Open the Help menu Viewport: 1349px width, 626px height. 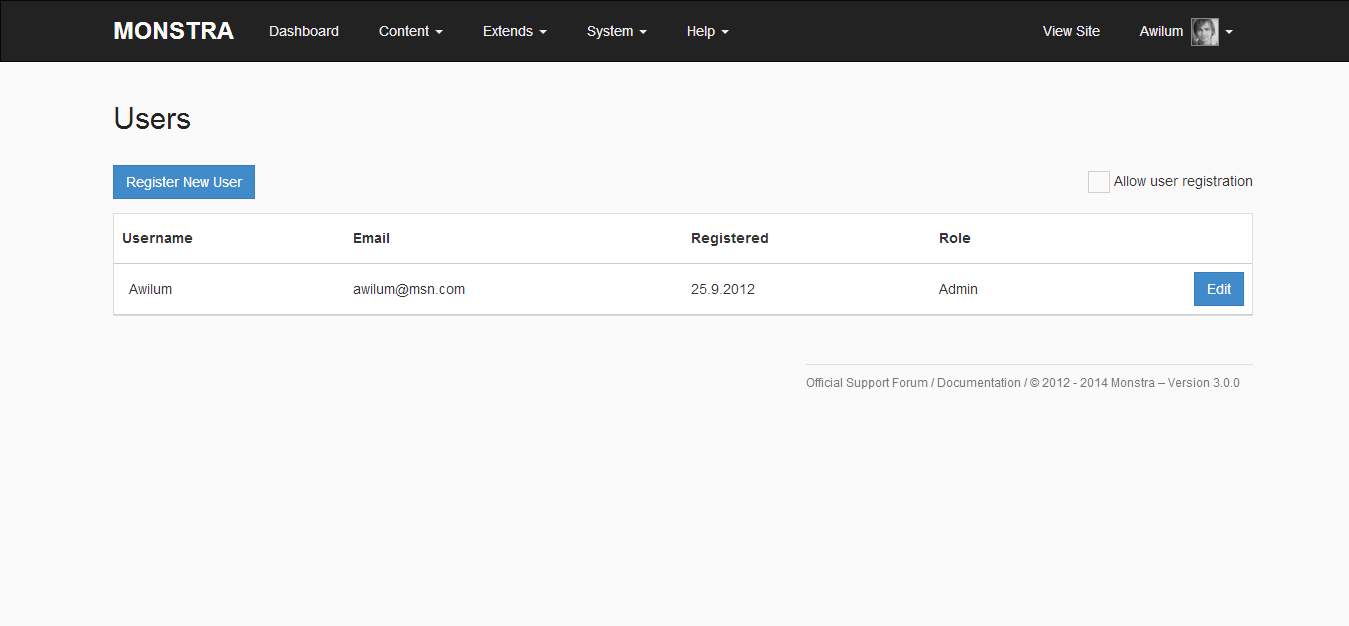[707, 31]
